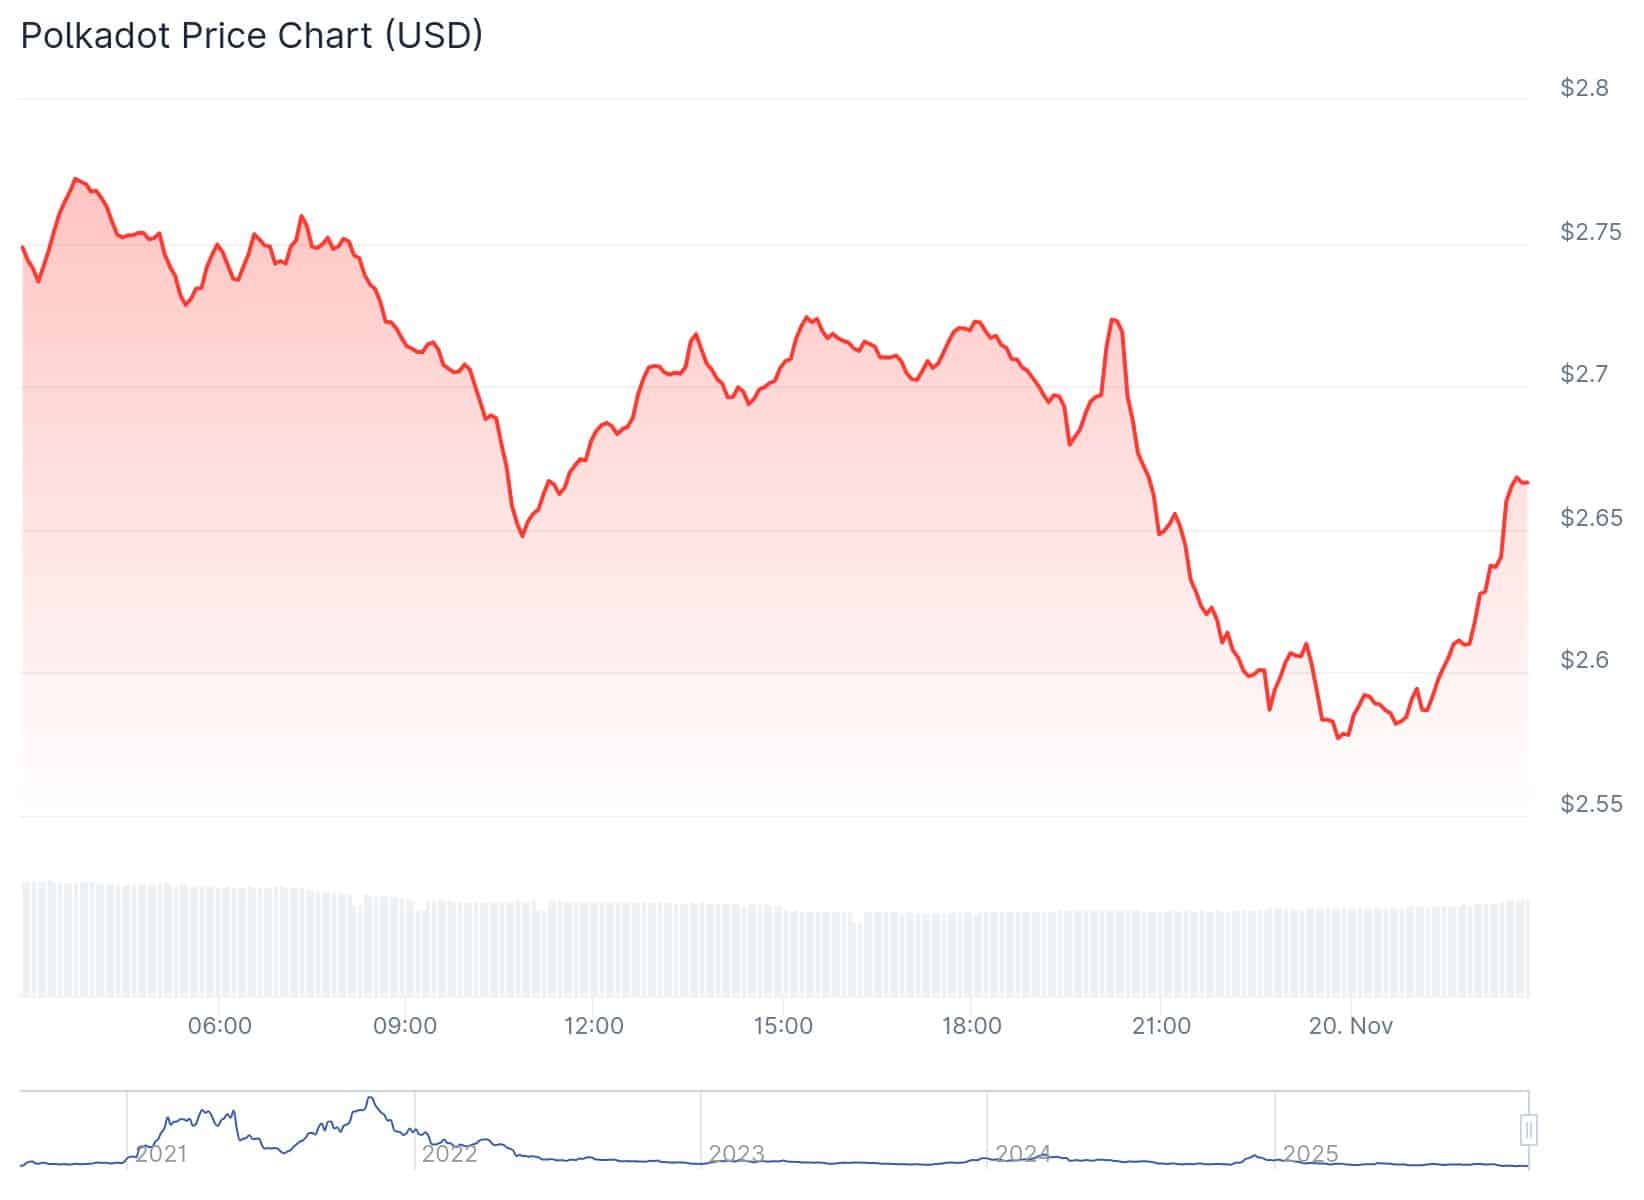Image resolution: width=1644 pixels, height=1200 pixels.
Task: Select the 12:00 time axis label
Action: (593, 1026)
